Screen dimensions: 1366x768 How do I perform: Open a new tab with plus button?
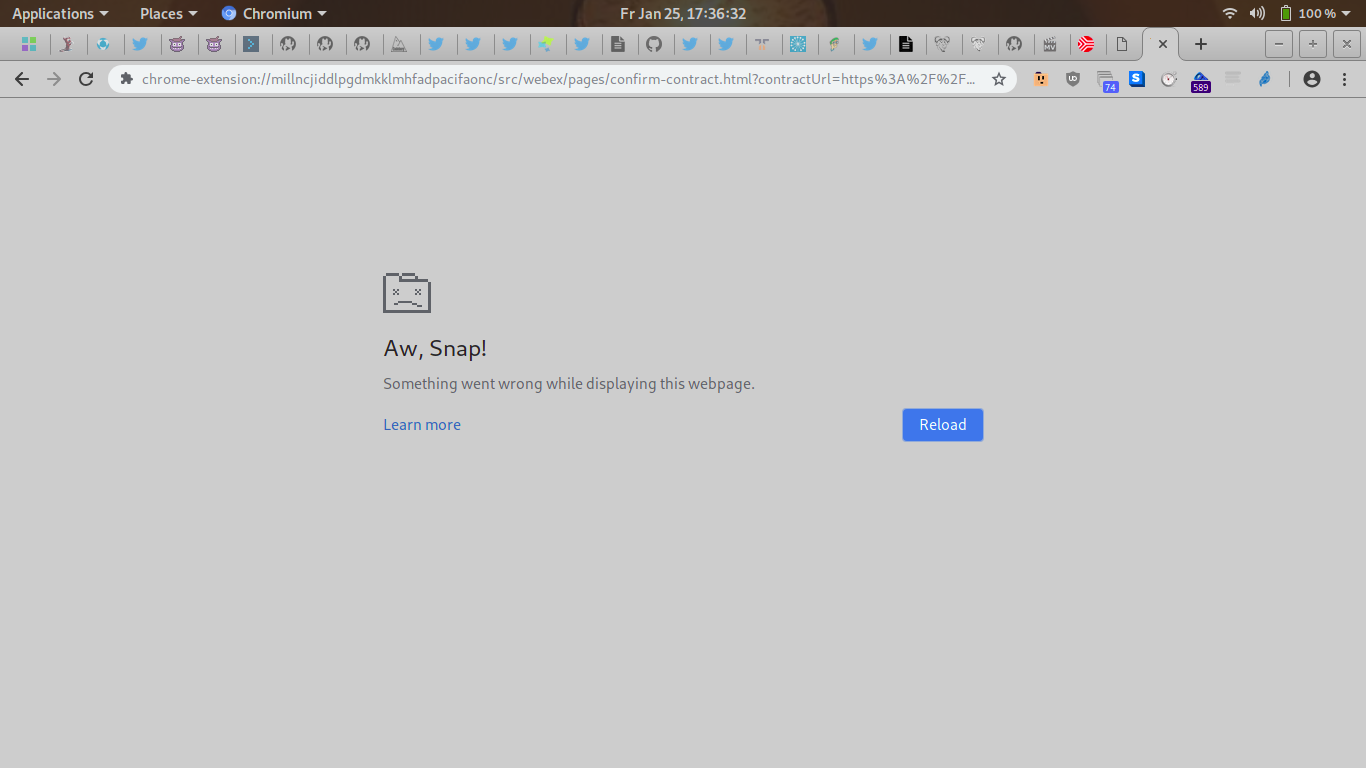click(1201, 44)
